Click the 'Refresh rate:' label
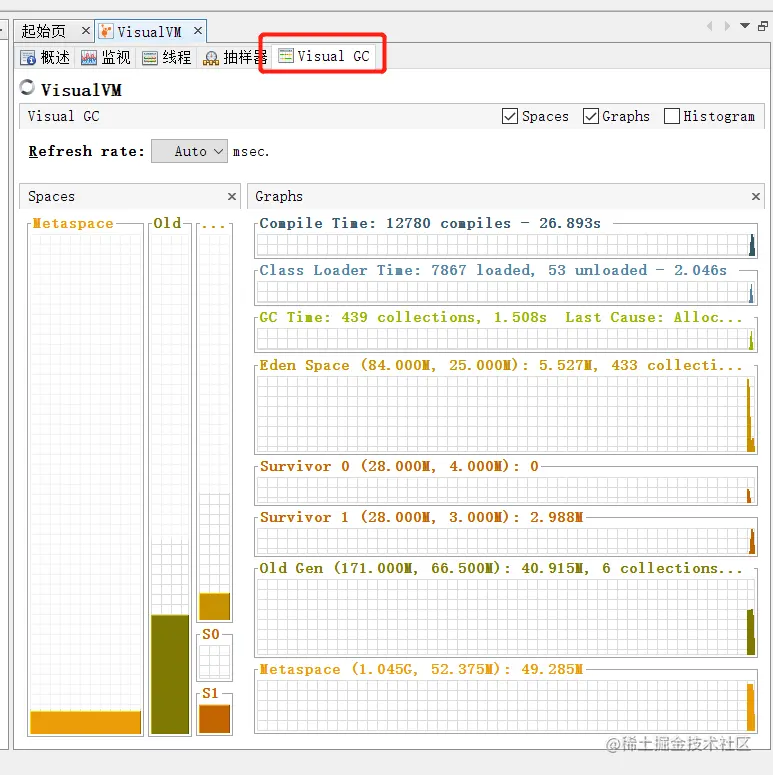The image size is (773, 775). point(86,151)
